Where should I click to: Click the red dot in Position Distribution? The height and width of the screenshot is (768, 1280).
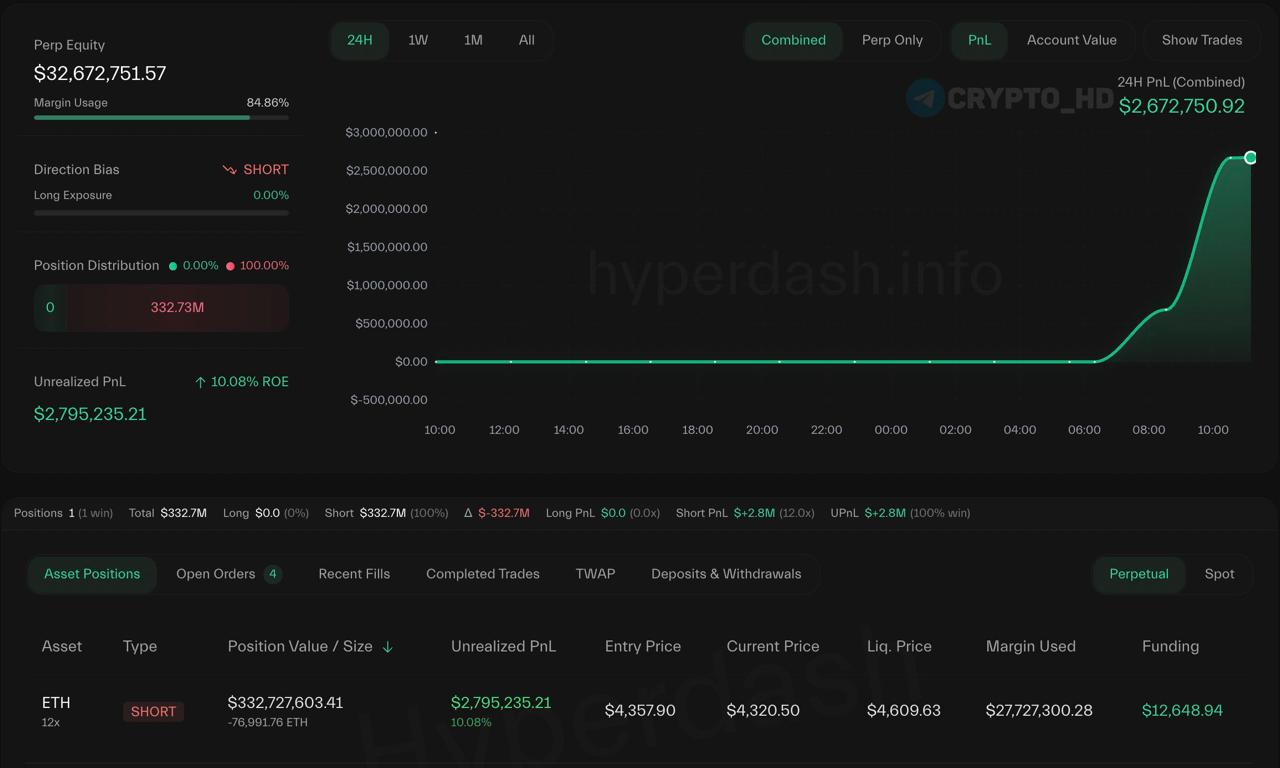point(230,266)
